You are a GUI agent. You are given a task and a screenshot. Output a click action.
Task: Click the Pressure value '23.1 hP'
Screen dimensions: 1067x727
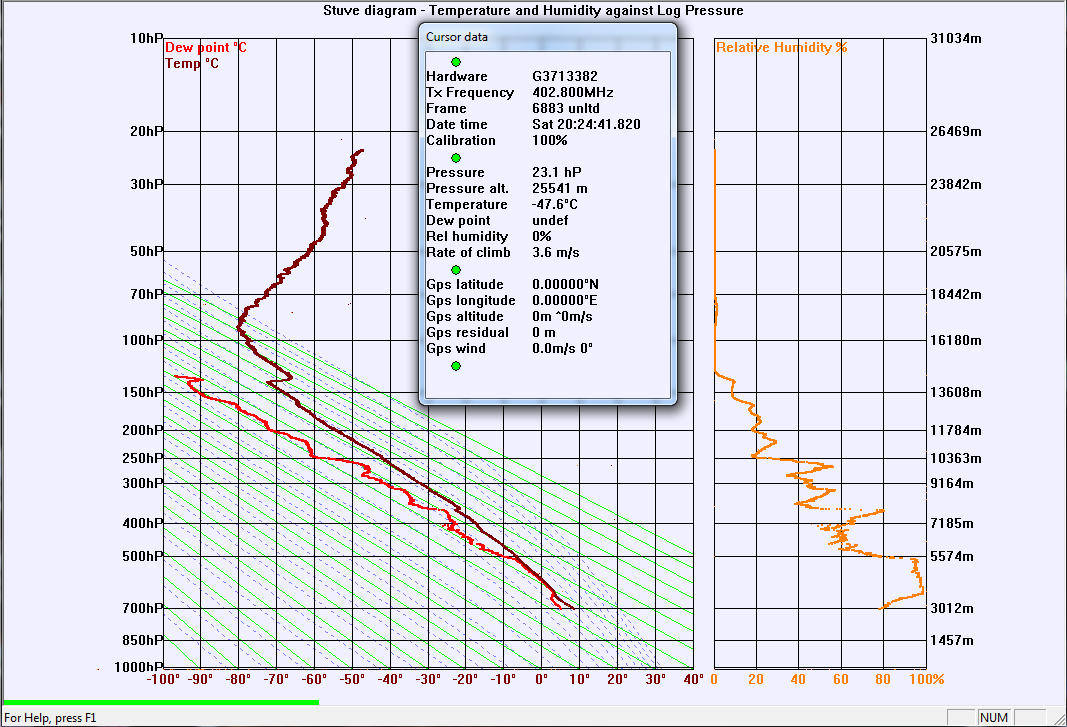557,172
